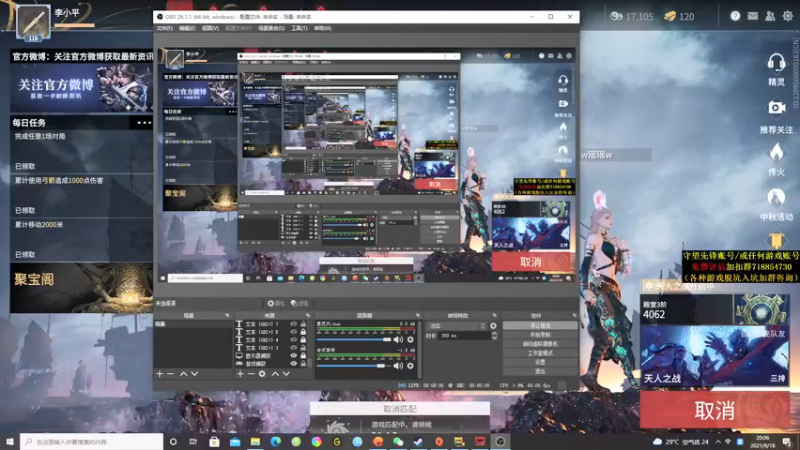Viewport: 800px width, 450px height.
Task: Open the 文件(F) menu in OBS
Action: (x=164, y=29)
